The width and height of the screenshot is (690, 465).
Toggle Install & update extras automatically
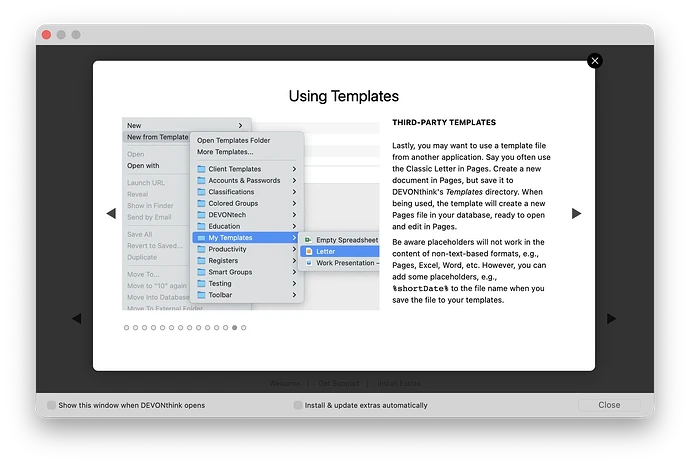point(298,405)
